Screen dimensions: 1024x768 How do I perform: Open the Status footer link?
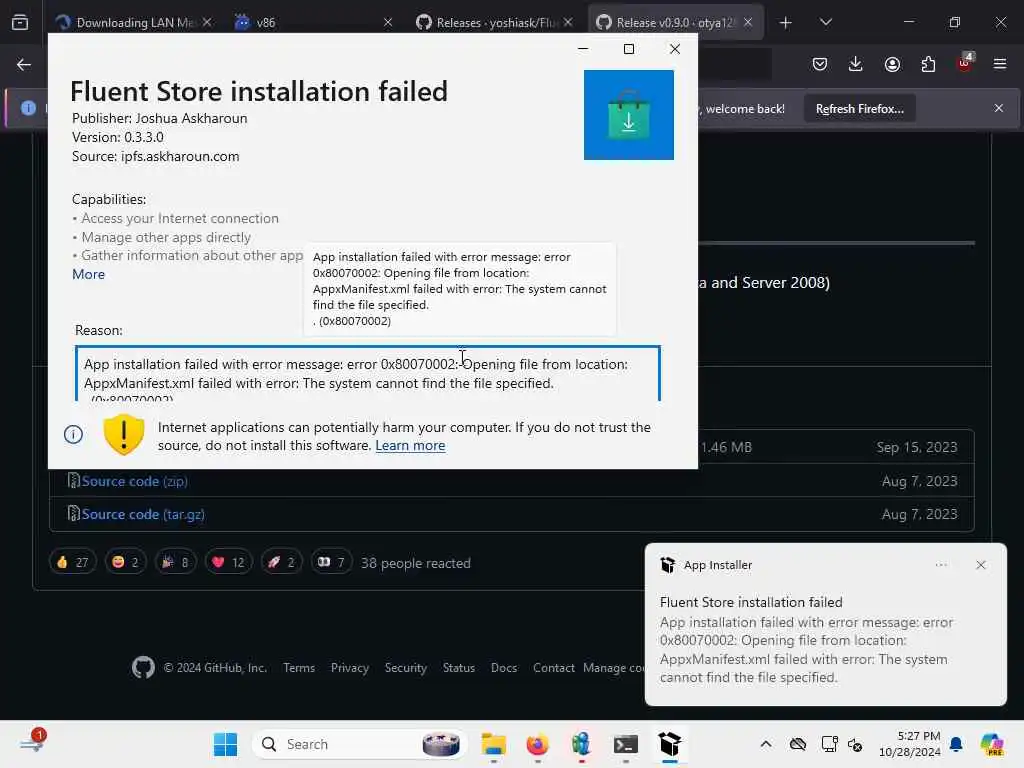pos(459,667)
